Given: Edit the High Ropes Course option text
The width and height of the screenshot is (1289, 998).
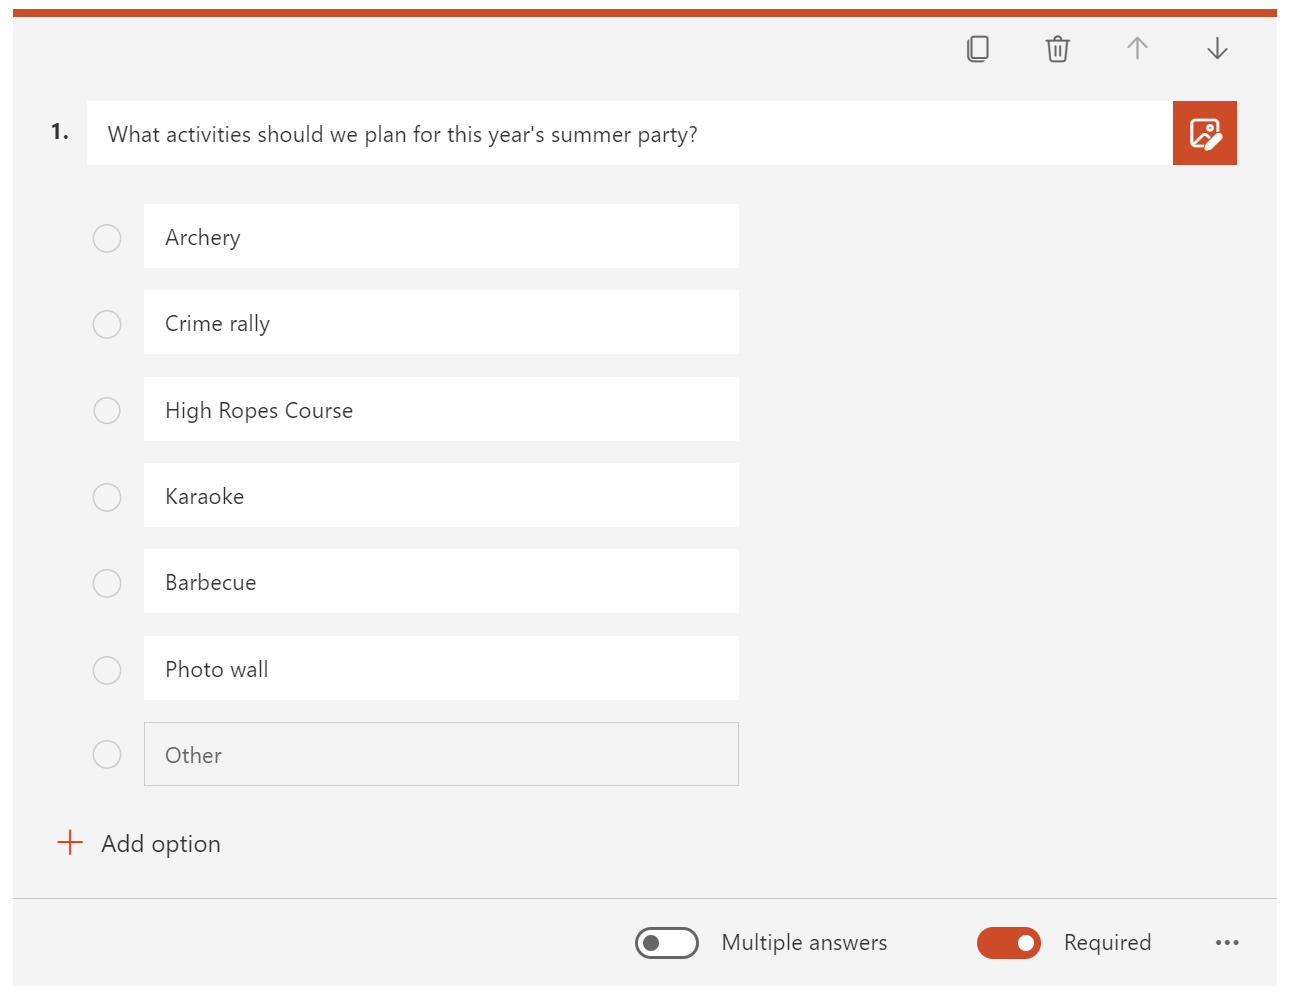Looking at the screenshot, I should click(441, 410).
